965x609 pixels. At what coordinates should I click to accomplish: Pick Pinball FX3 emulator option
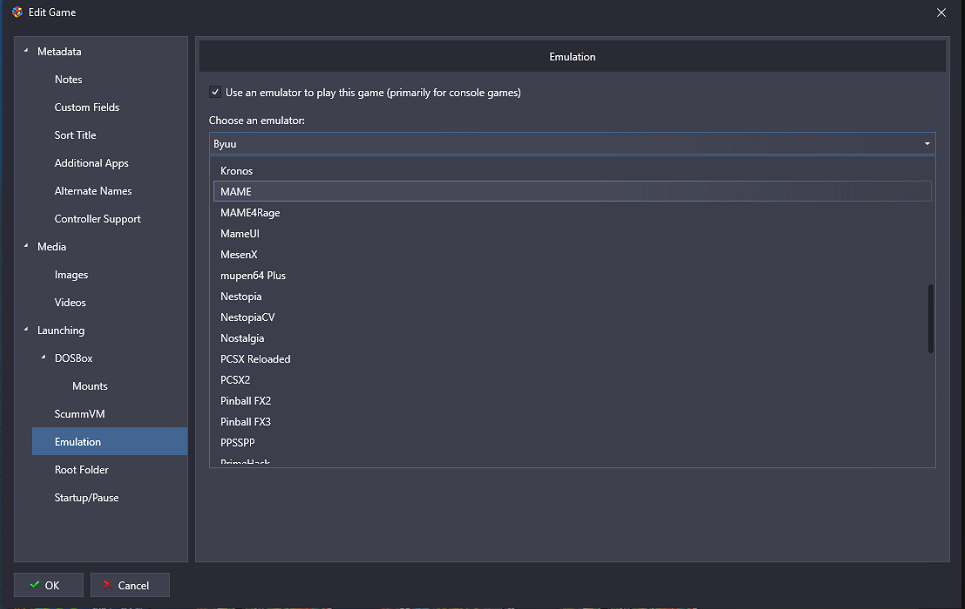tap(572, 422)
